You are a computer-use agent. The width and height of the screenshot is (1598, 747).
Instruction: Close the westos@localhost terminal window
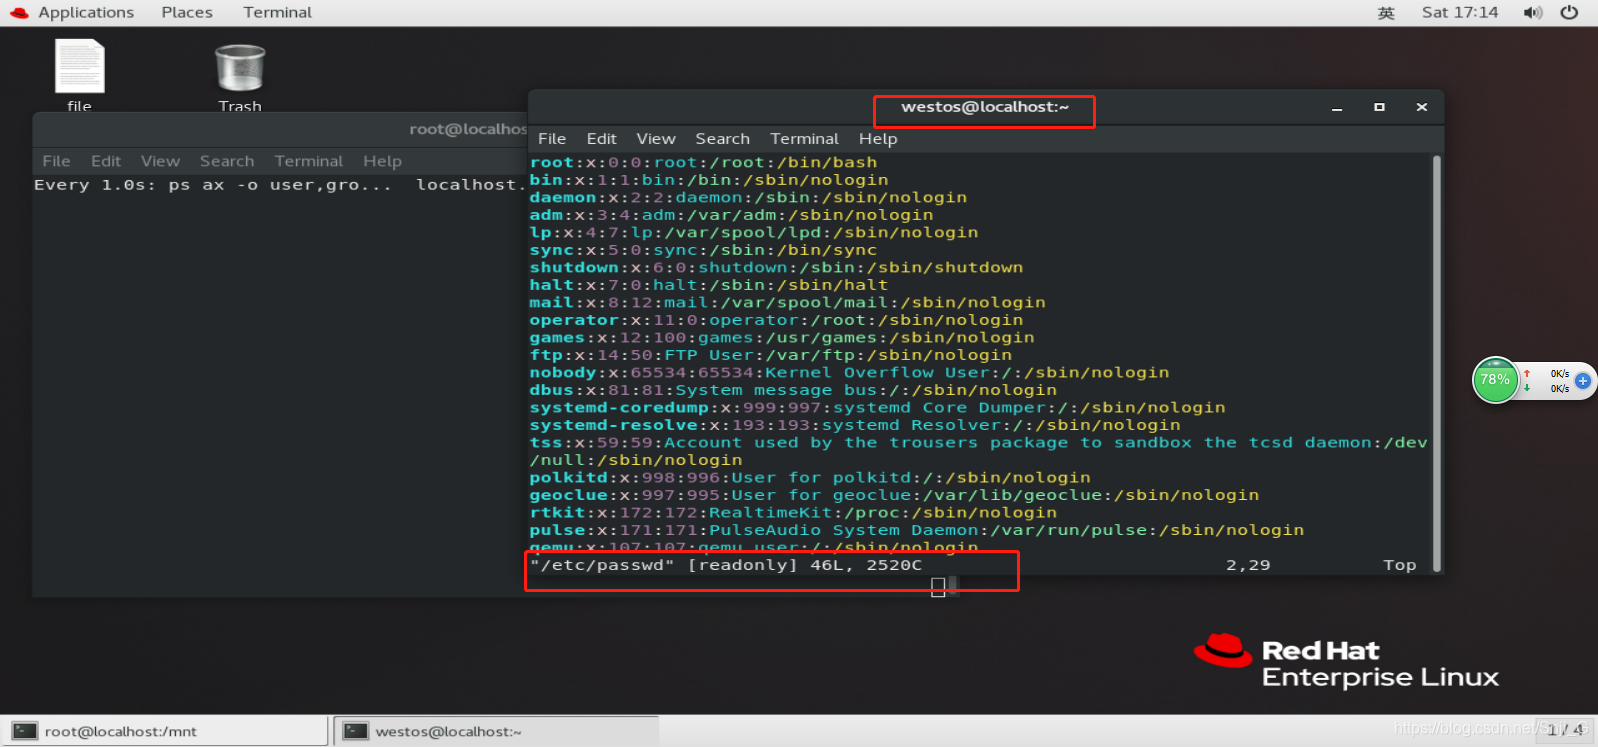tap(1421, 107)
